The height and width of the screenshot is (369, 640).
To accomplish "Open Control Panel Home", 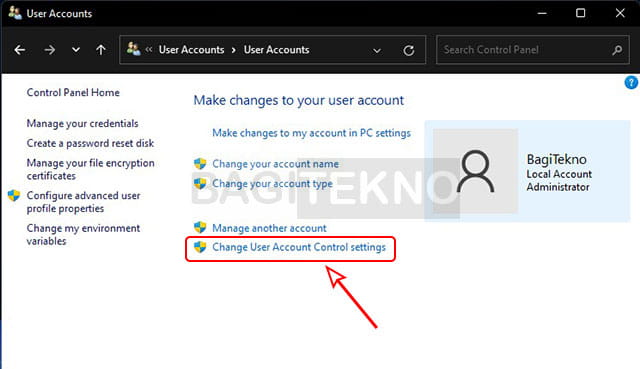I will click(x=73, y=93).
